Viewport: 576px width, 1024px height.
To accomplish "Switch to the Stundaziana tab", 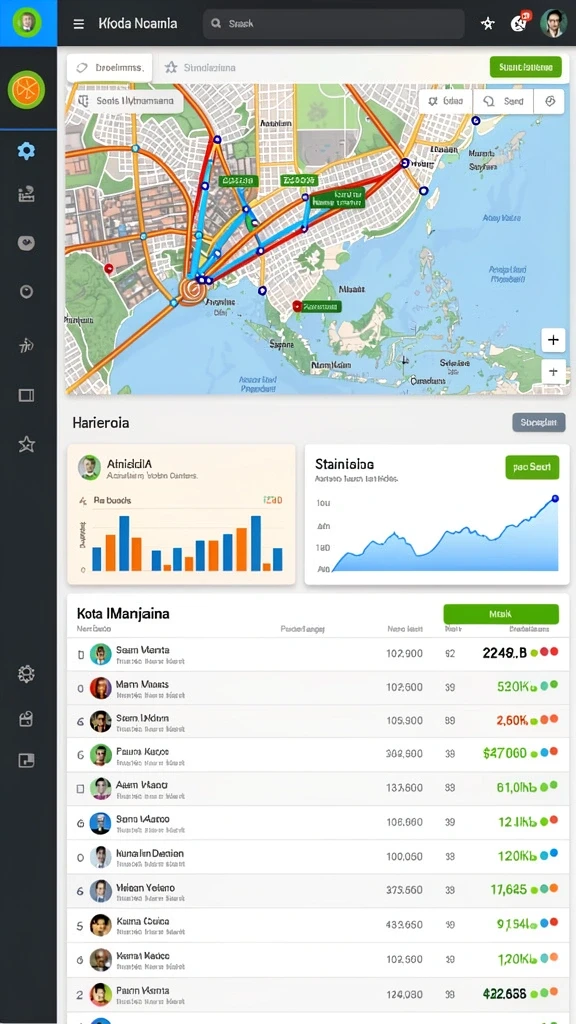I will click(x=200, y=67).
